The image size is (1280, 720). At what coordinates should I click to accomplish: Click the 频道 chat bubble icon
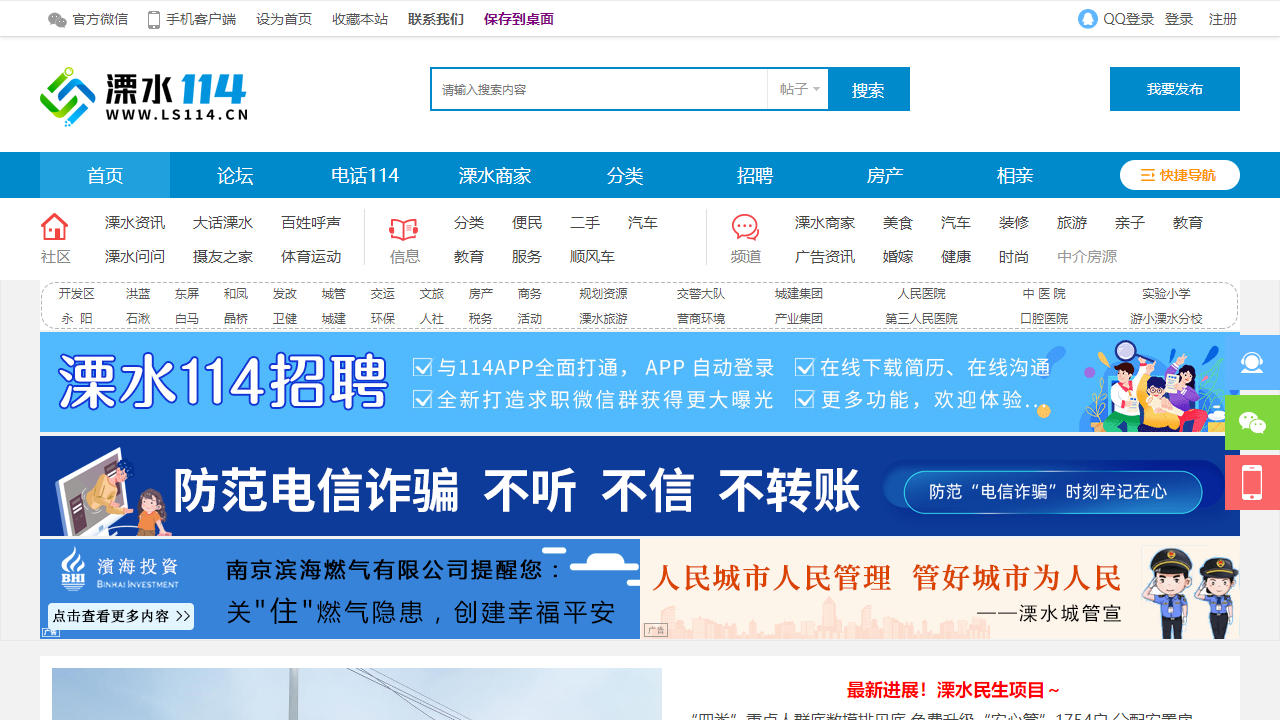tap(745, 228)
